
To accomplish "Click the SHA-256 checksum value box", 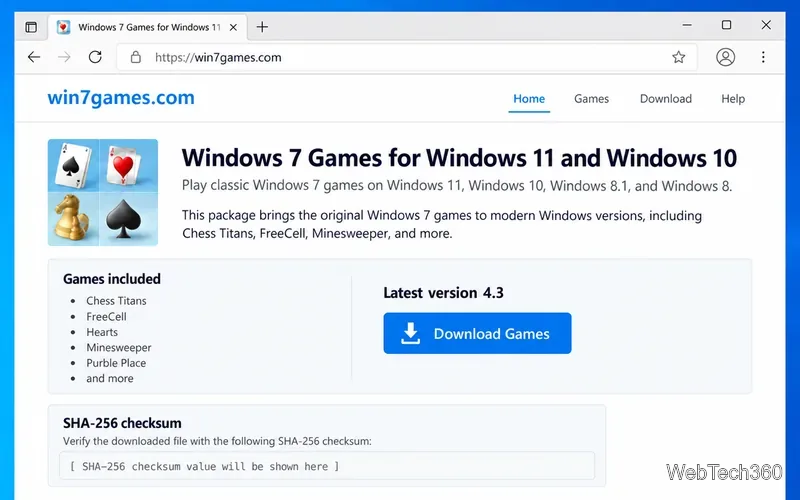I will pyautogui.click(x=327, y=466).
